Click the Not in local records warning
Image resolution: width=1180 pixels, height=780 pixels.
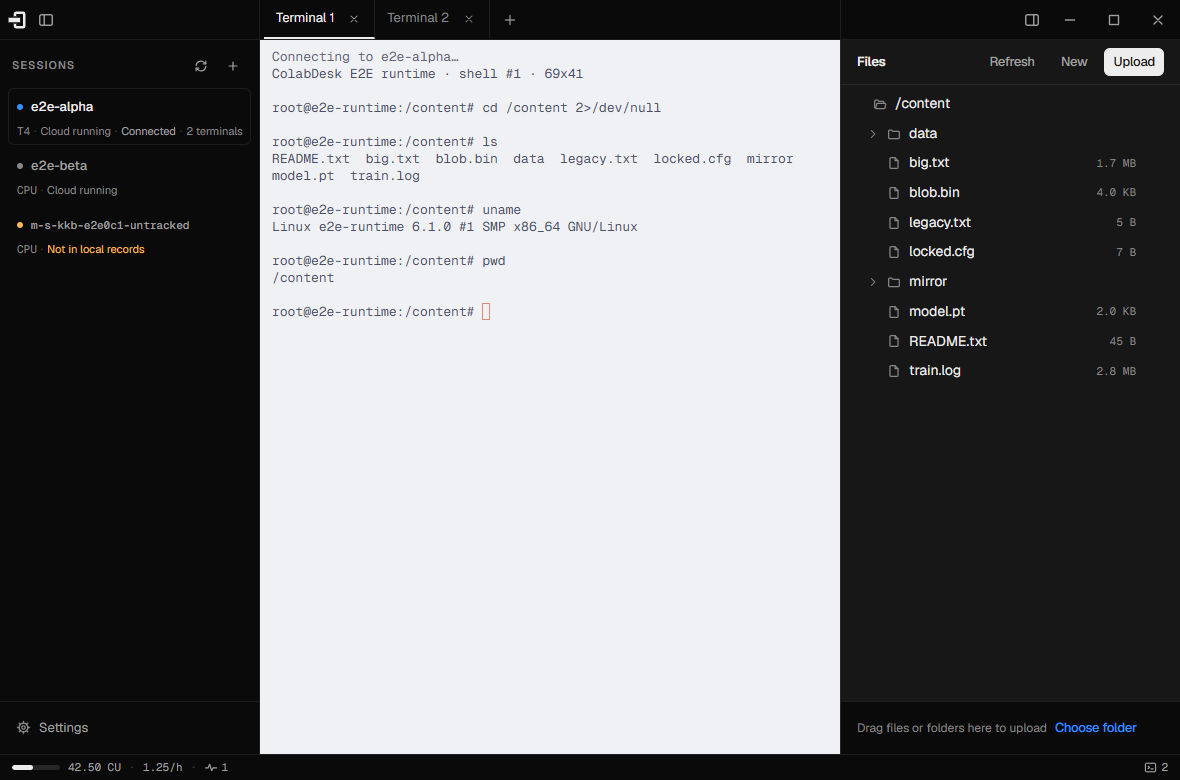click(x=96, y=249)
